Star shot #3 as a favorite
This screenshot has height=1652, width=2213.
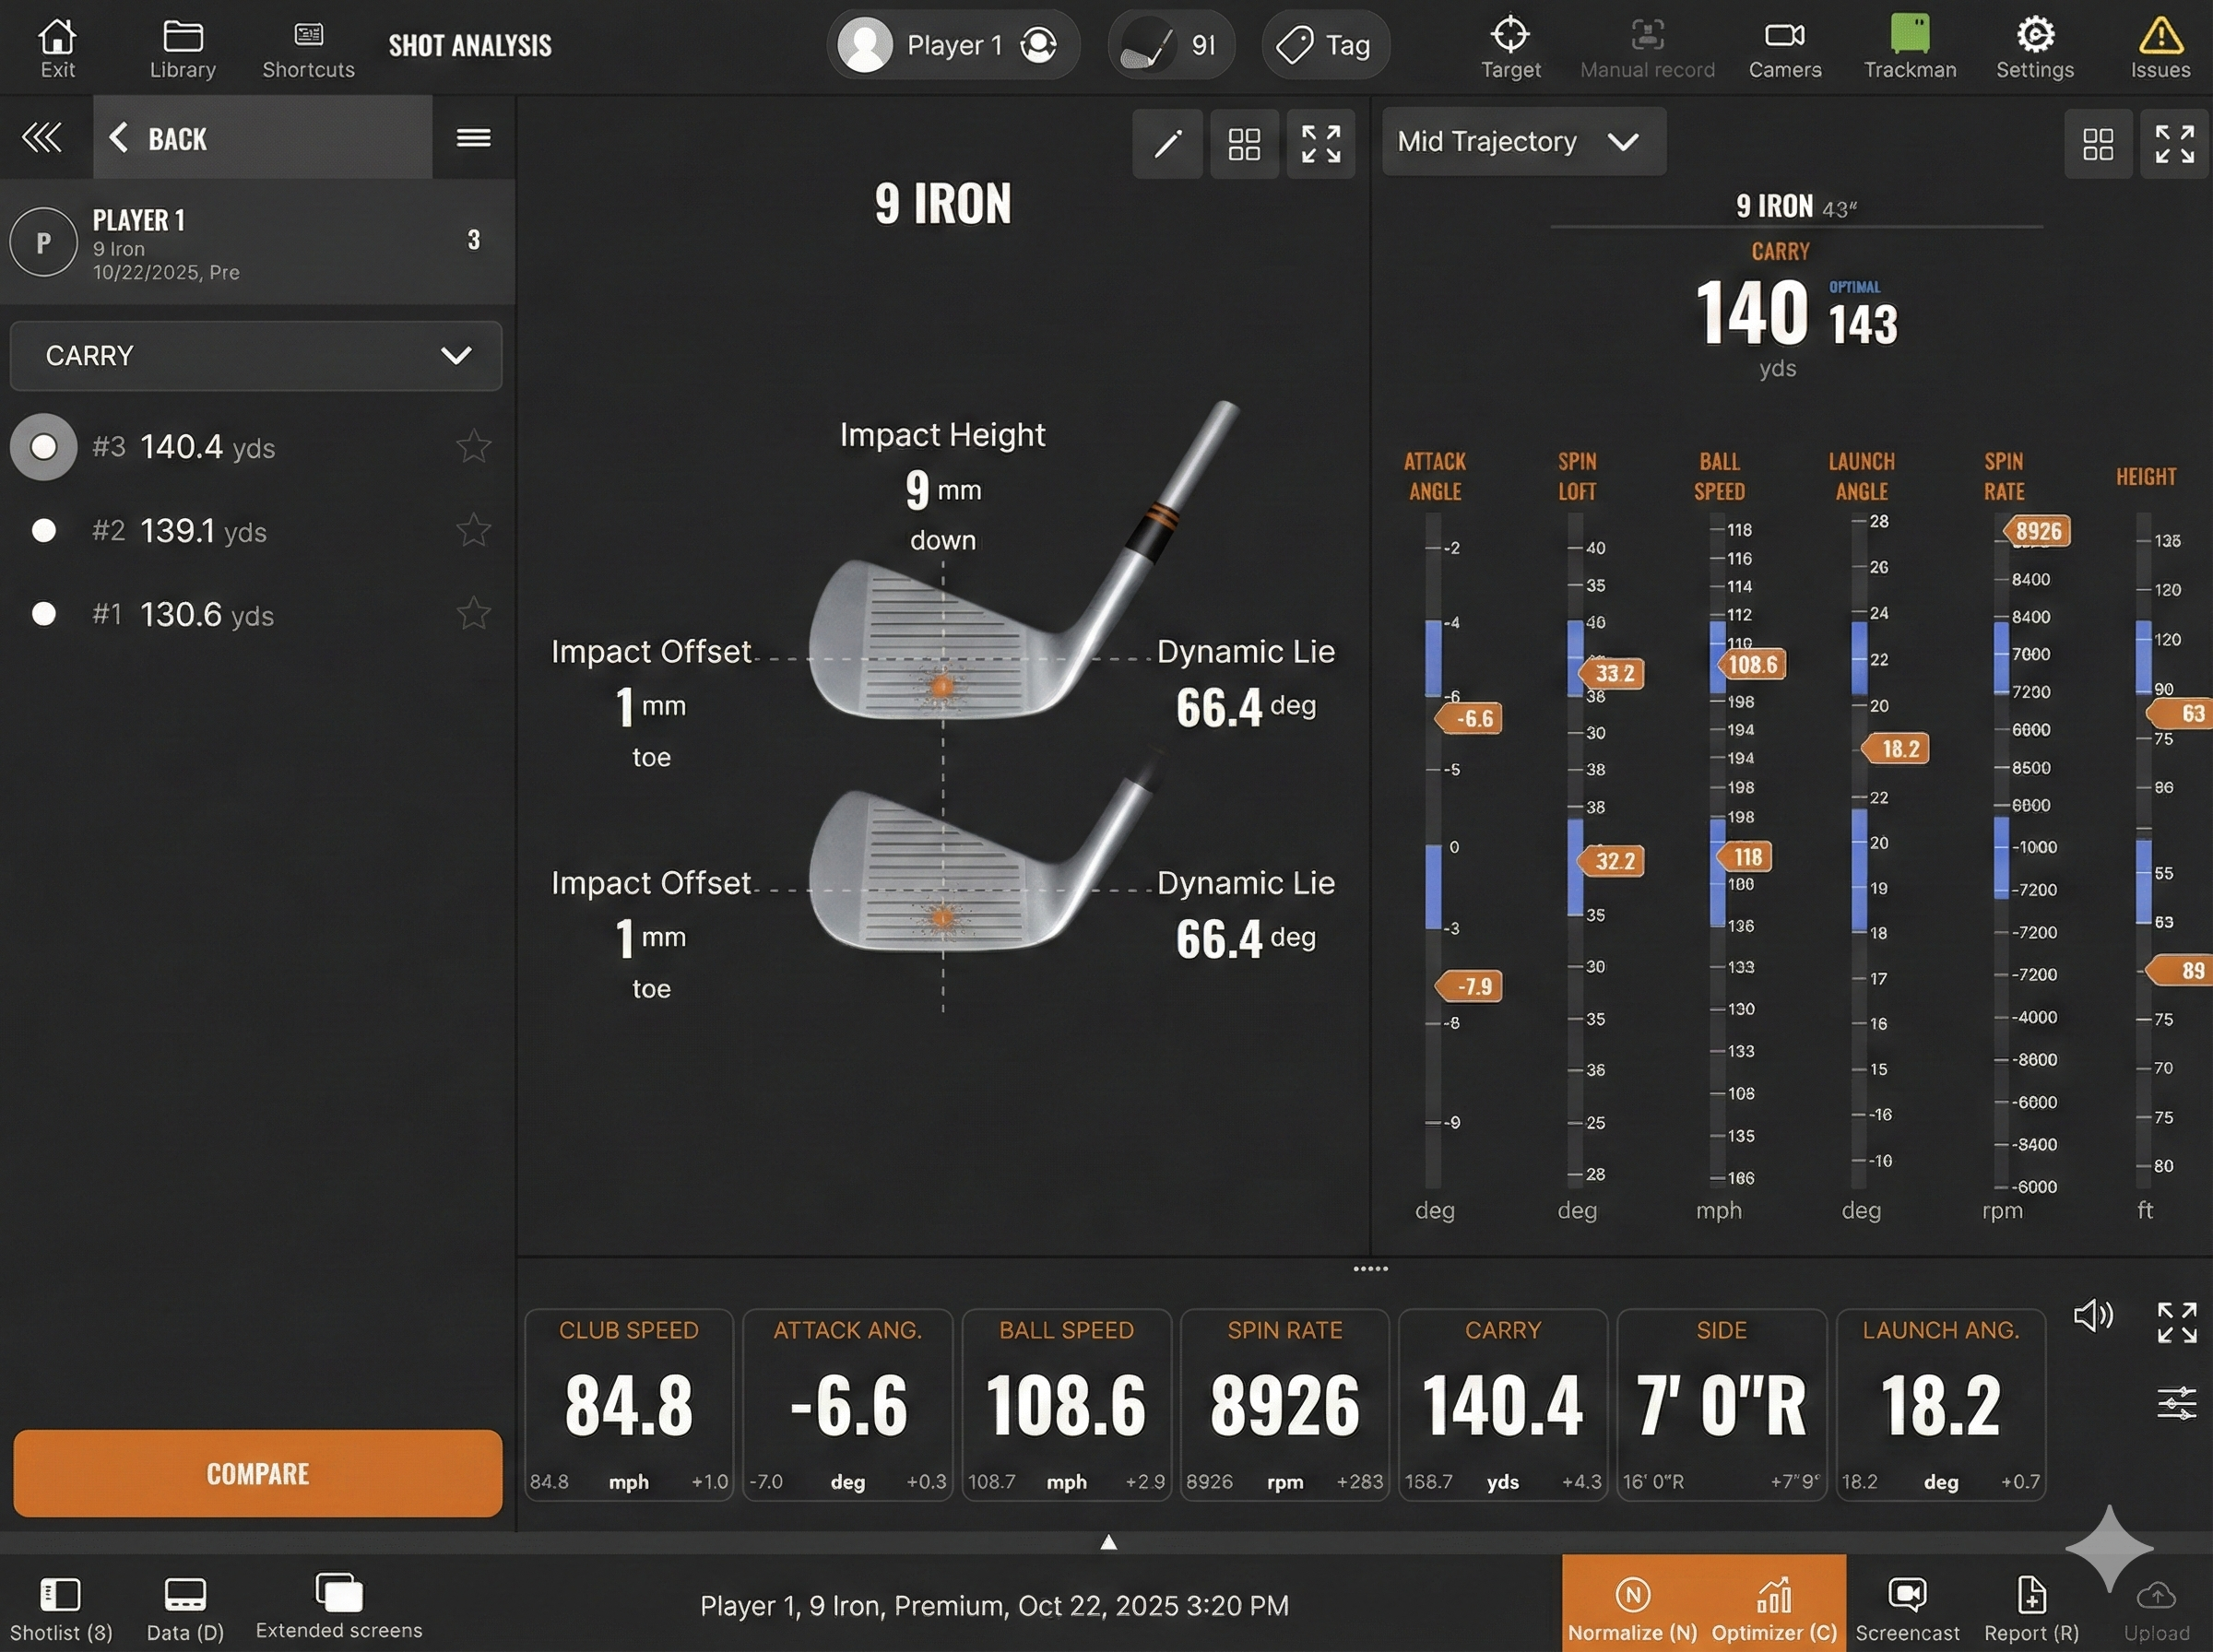(473, 447)
